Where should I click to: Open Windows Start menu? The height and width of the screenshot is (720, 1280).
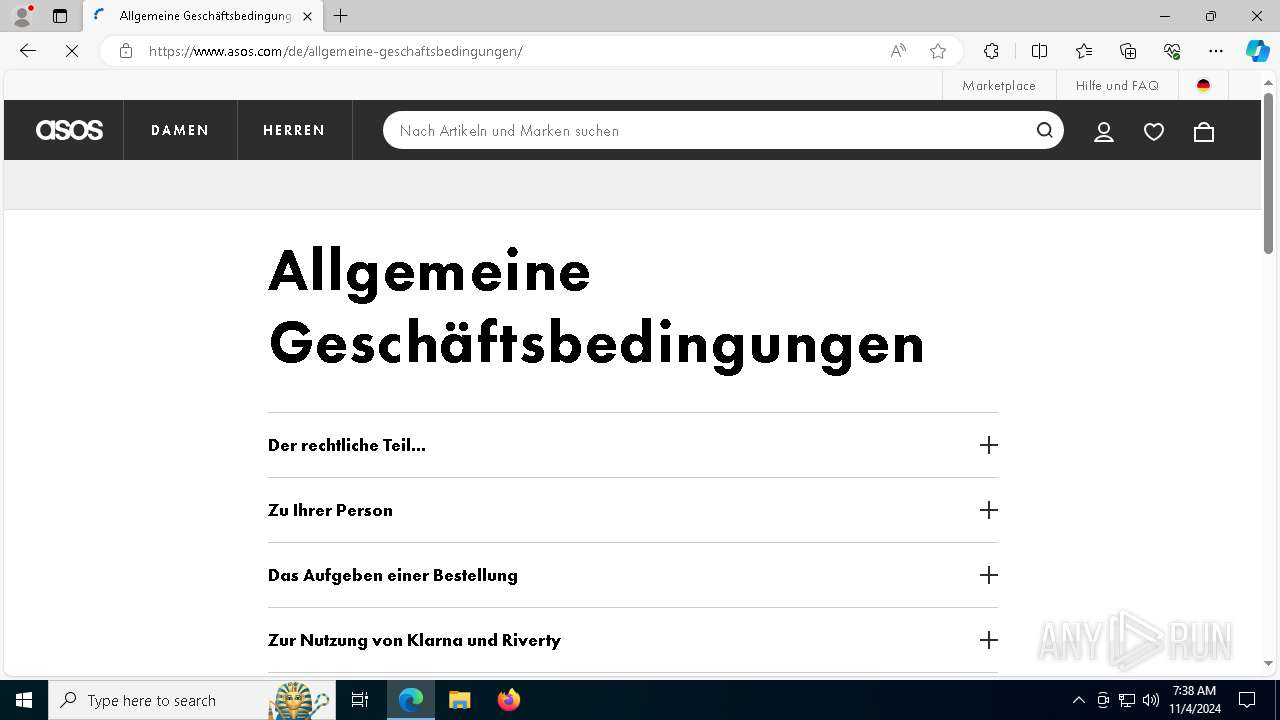click(x=24, y=700)
